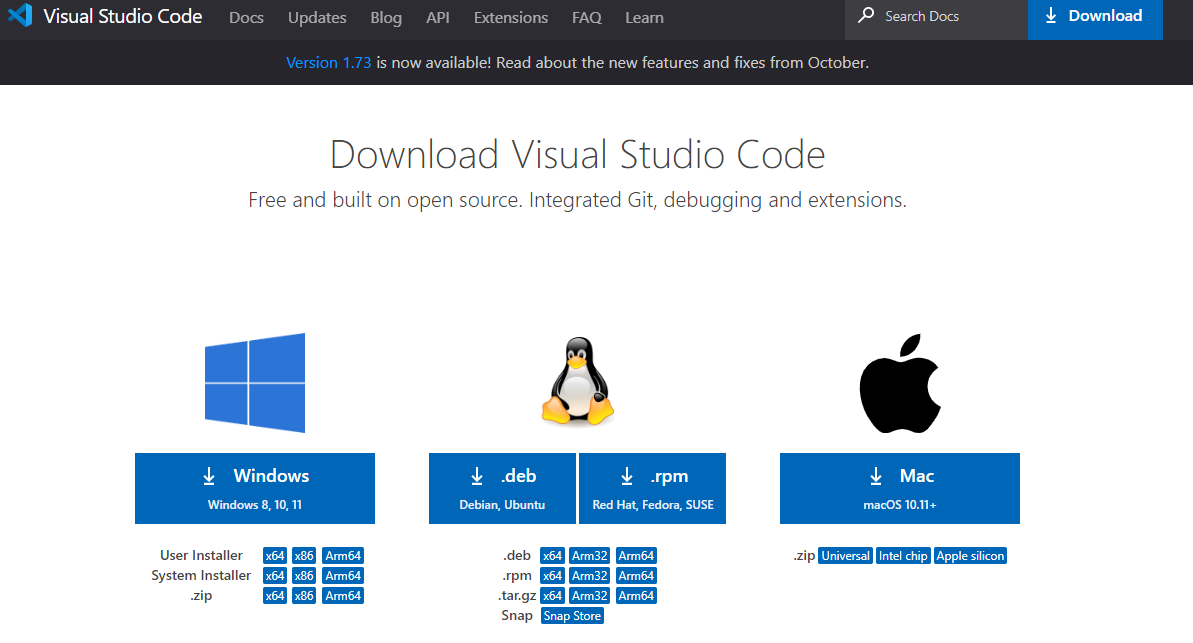
Task: Download the Arm32 .tar.gz for Linux
Action: pyautogui.click(x=589, y=595)
